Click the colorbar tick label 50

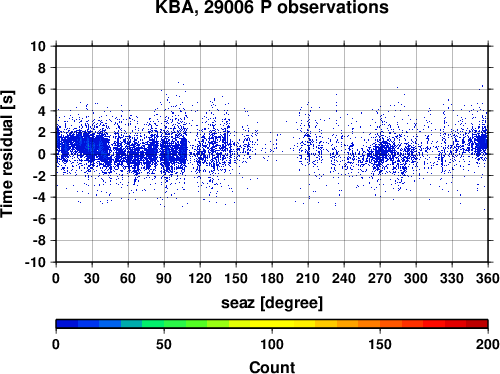164,344
